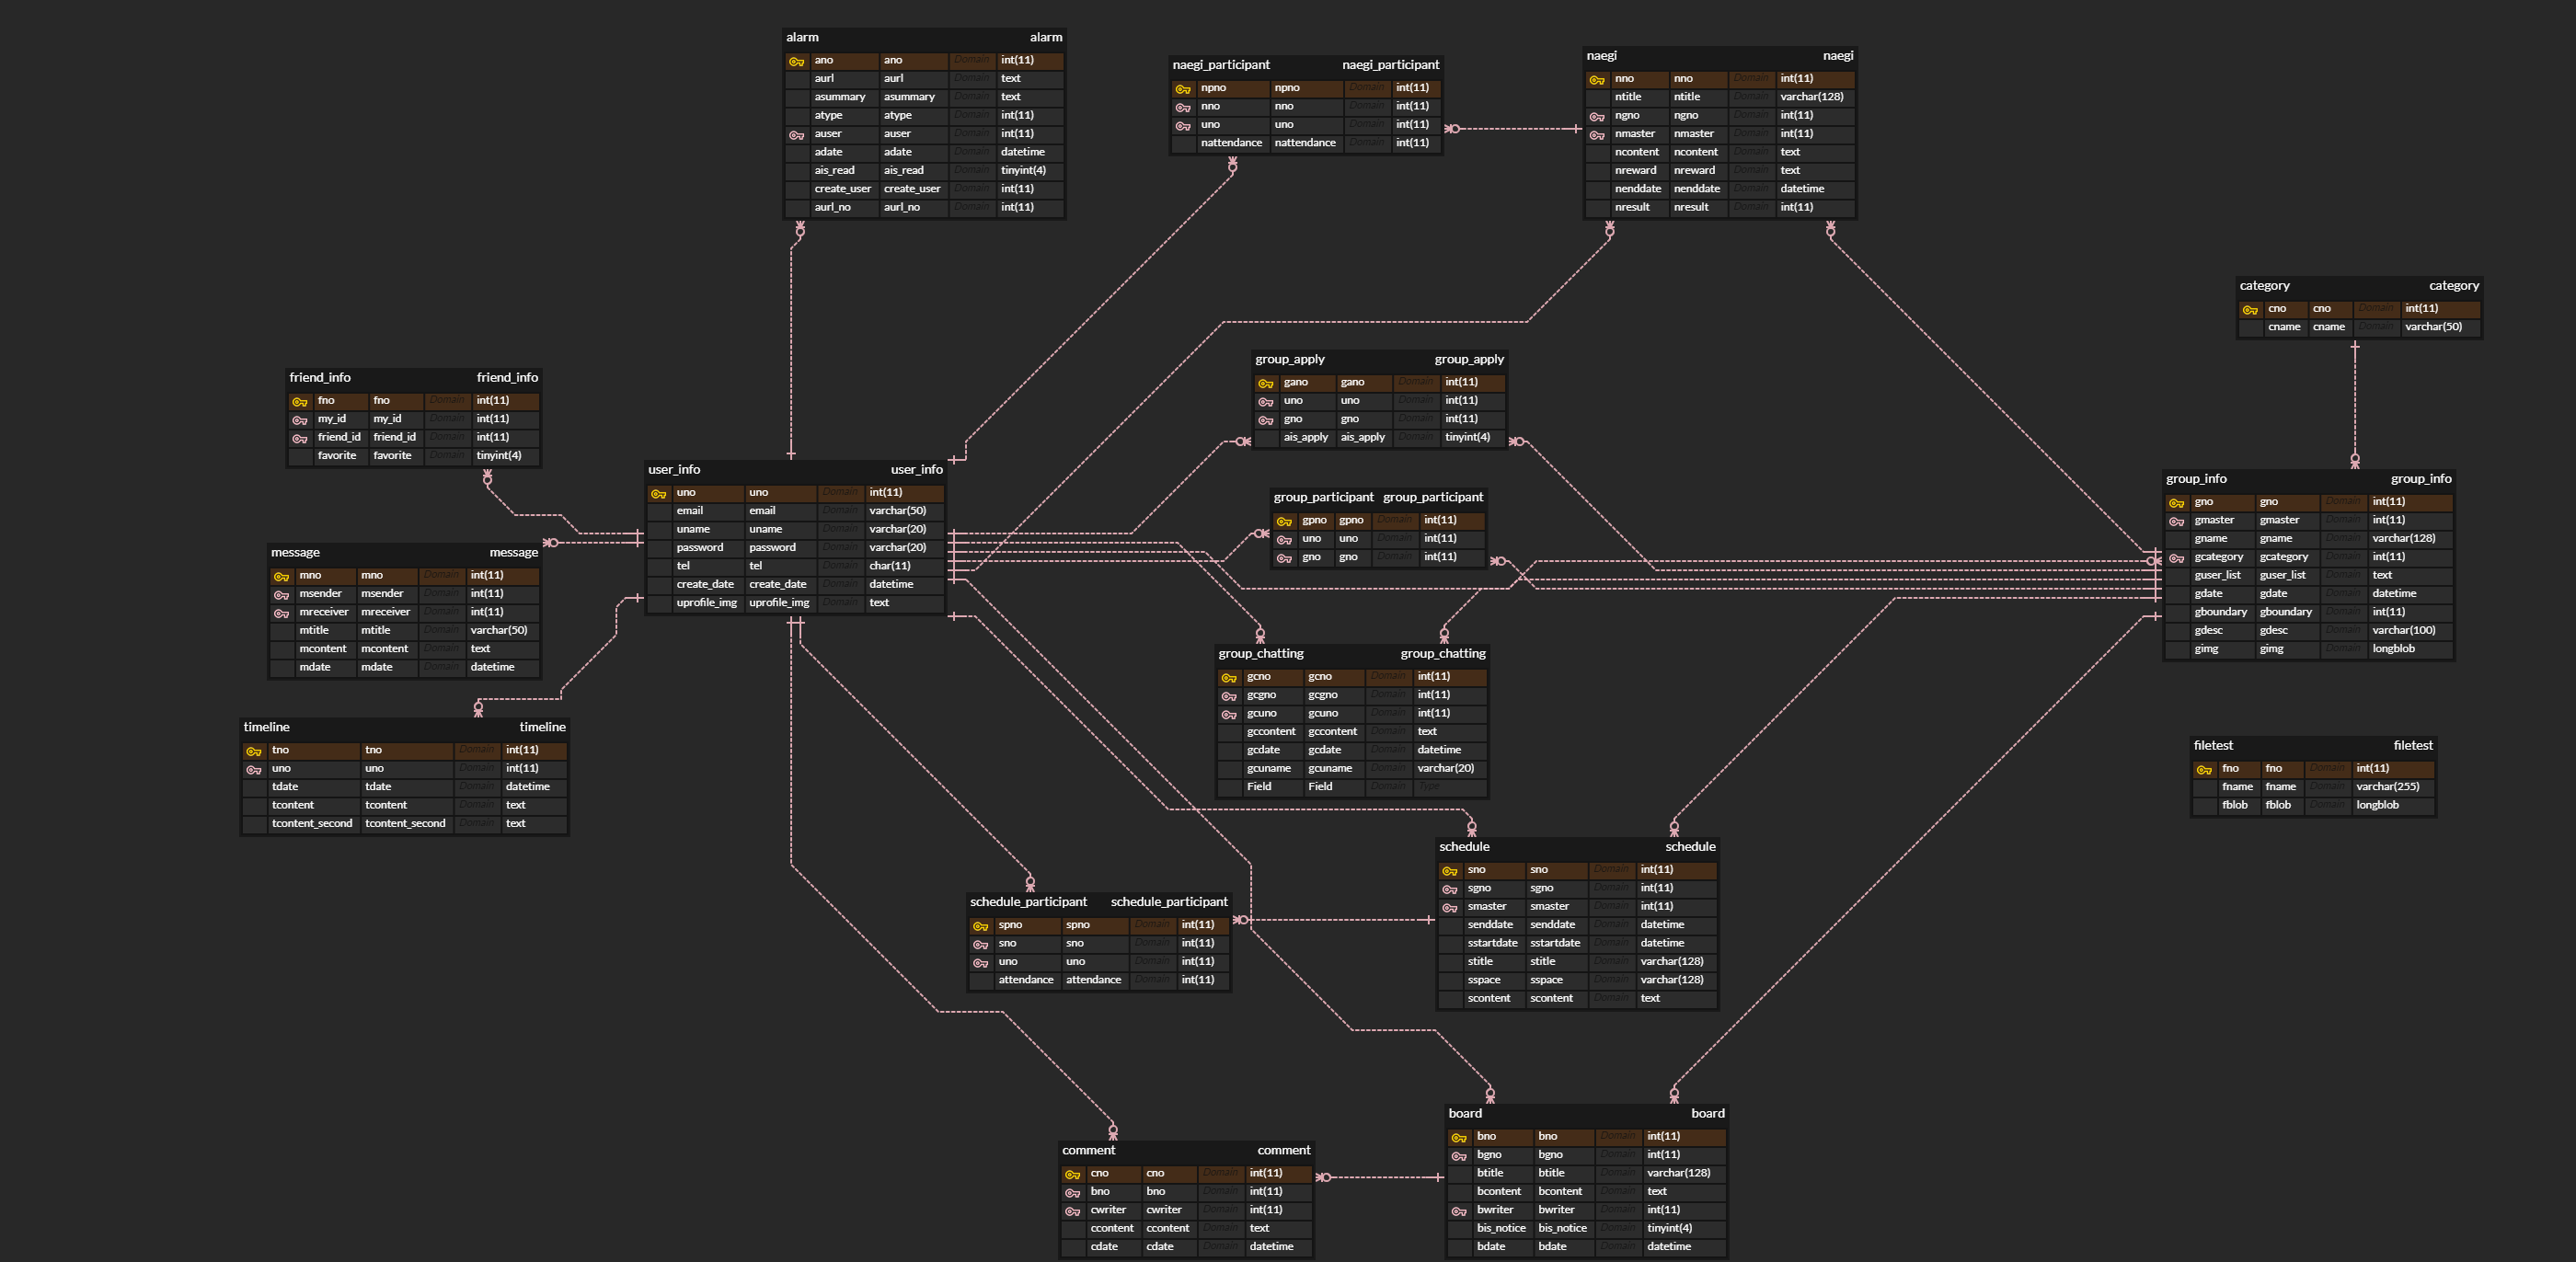Click datetime type in timeline tdate row

pyautogui.click(x=527, y=787)
